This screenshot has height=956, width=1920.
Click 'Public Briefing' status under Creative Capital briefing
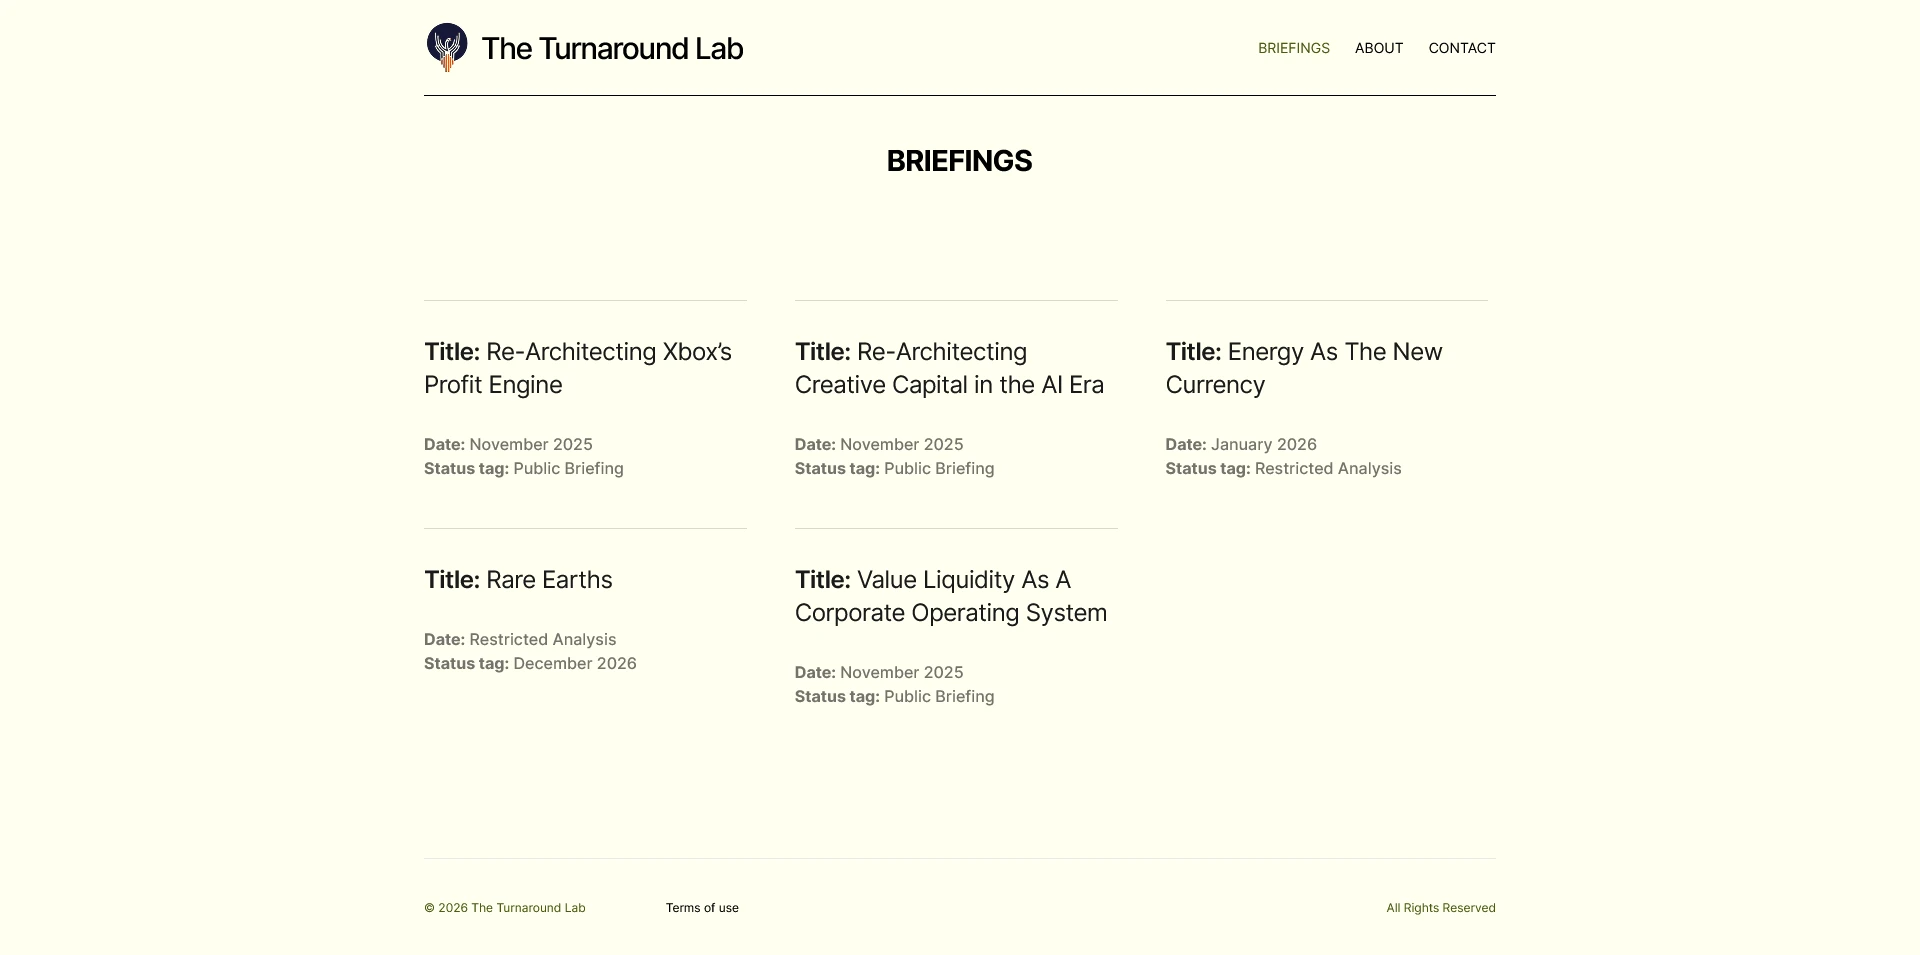(x=938, y=469)
